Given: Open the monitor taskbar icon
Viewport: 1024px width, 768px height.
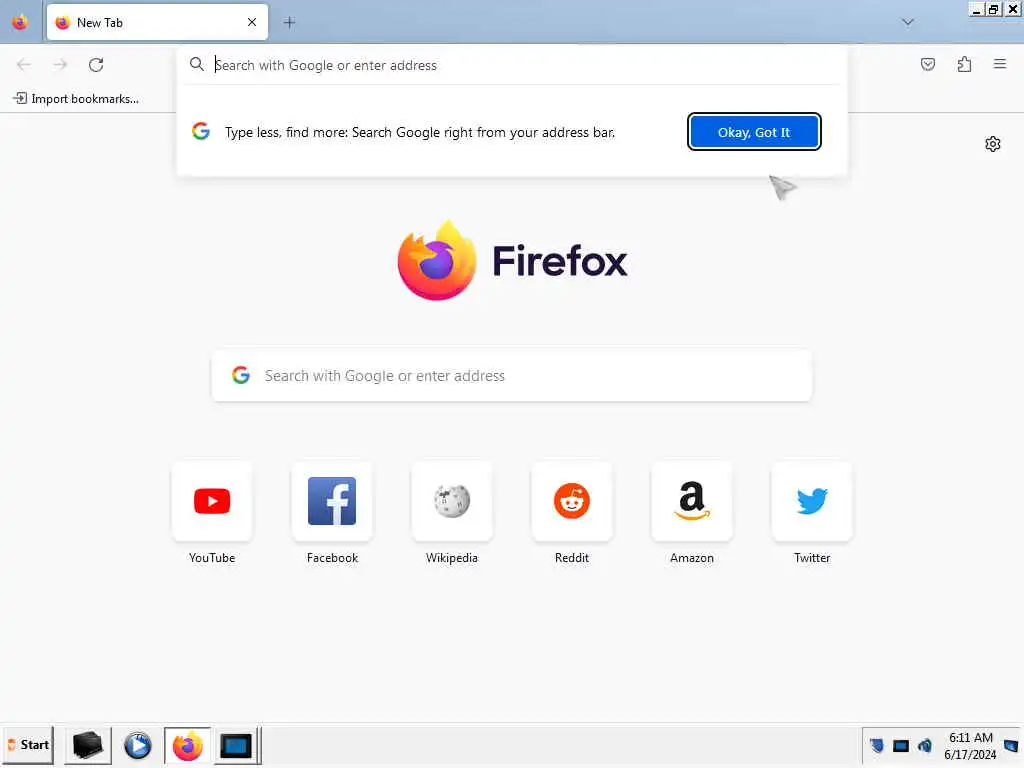Looking at the screenshot, I should pyautogui.click(x=236, y=745).
